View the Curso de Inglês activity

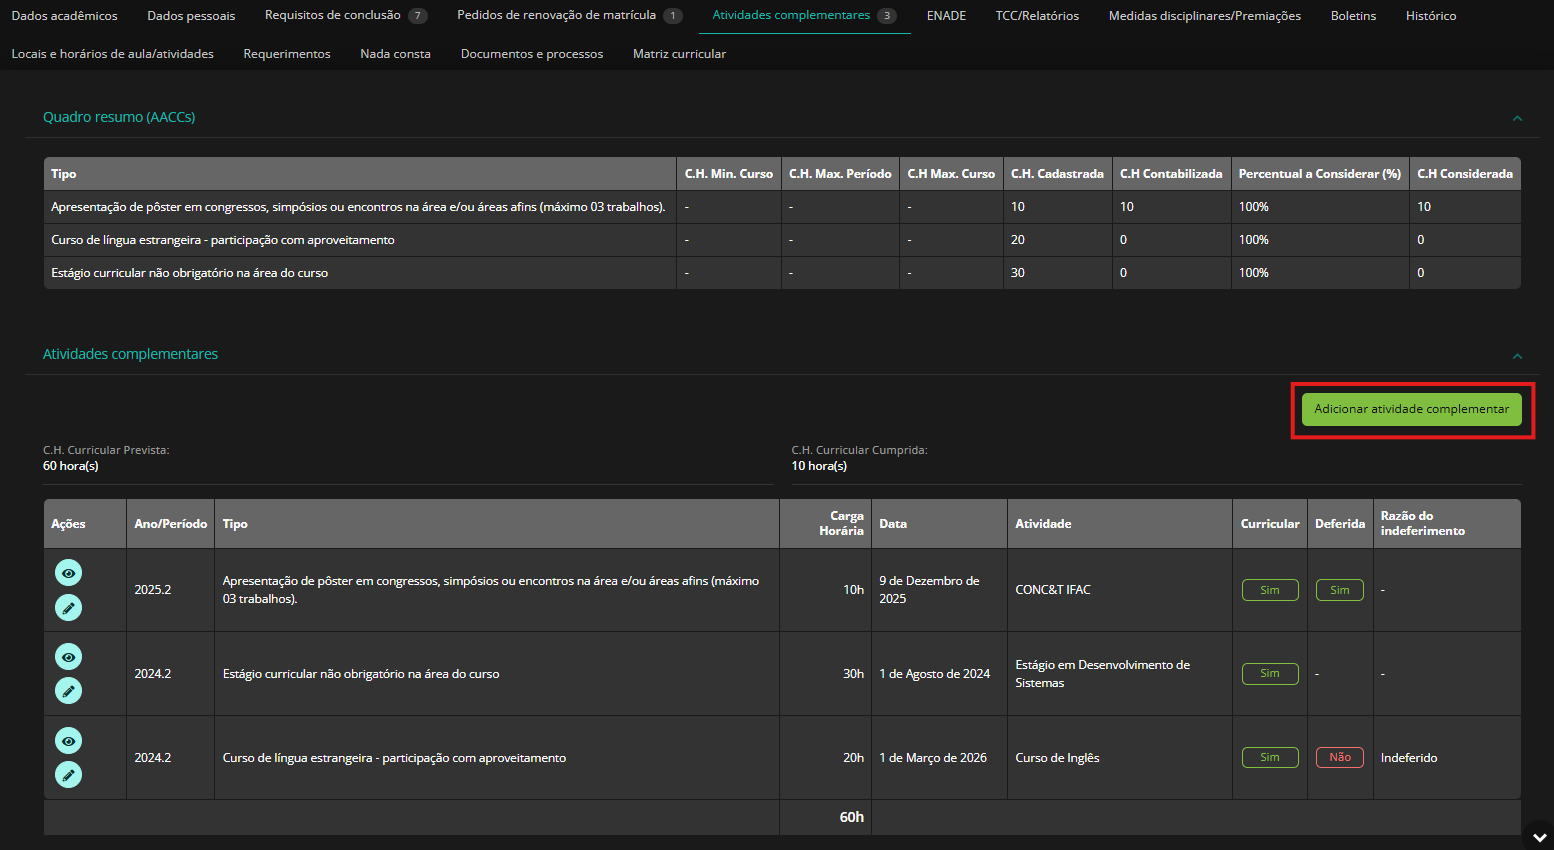click(68, 741)
